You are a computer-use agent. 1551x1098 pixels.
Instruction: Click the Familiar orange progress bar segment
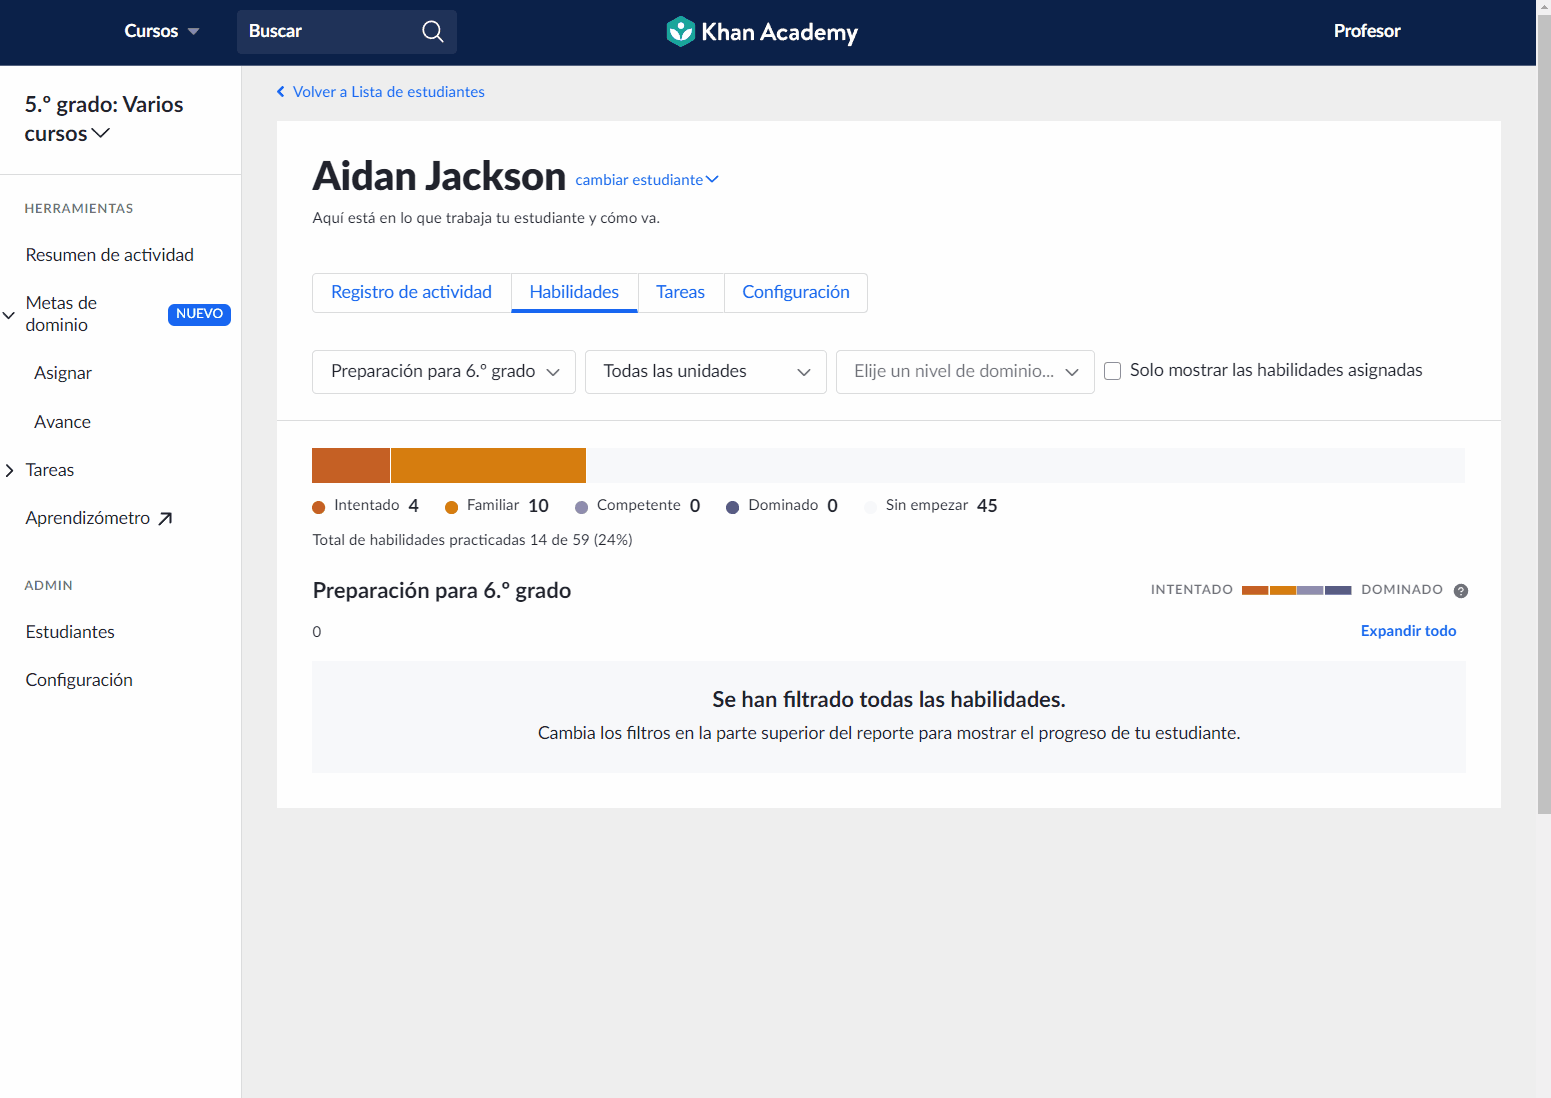tap(488, 466)
